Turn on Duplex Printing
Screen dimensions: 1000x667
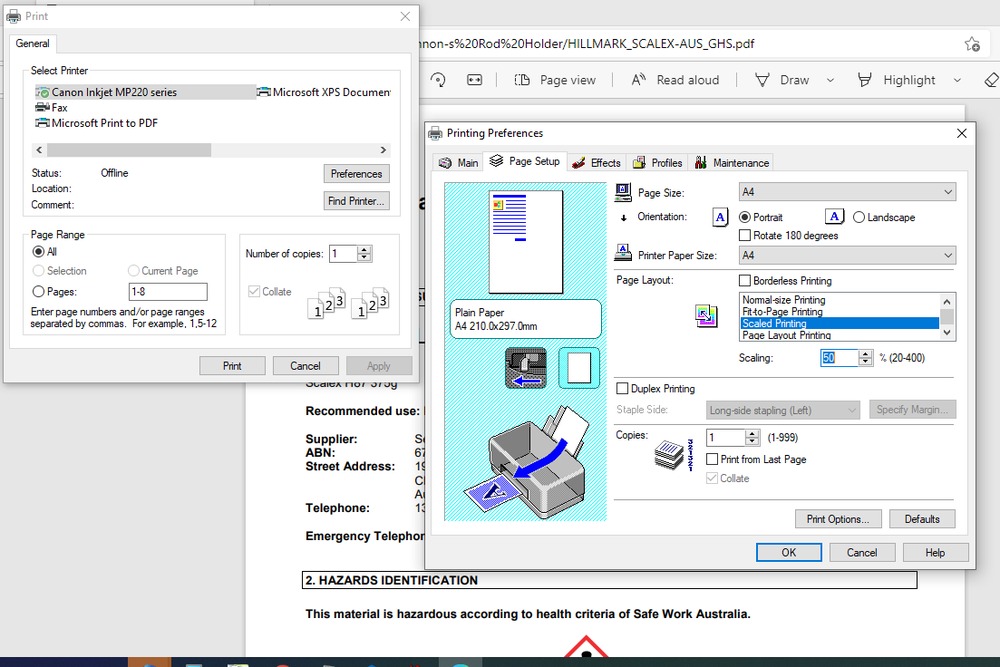point(623,389)
